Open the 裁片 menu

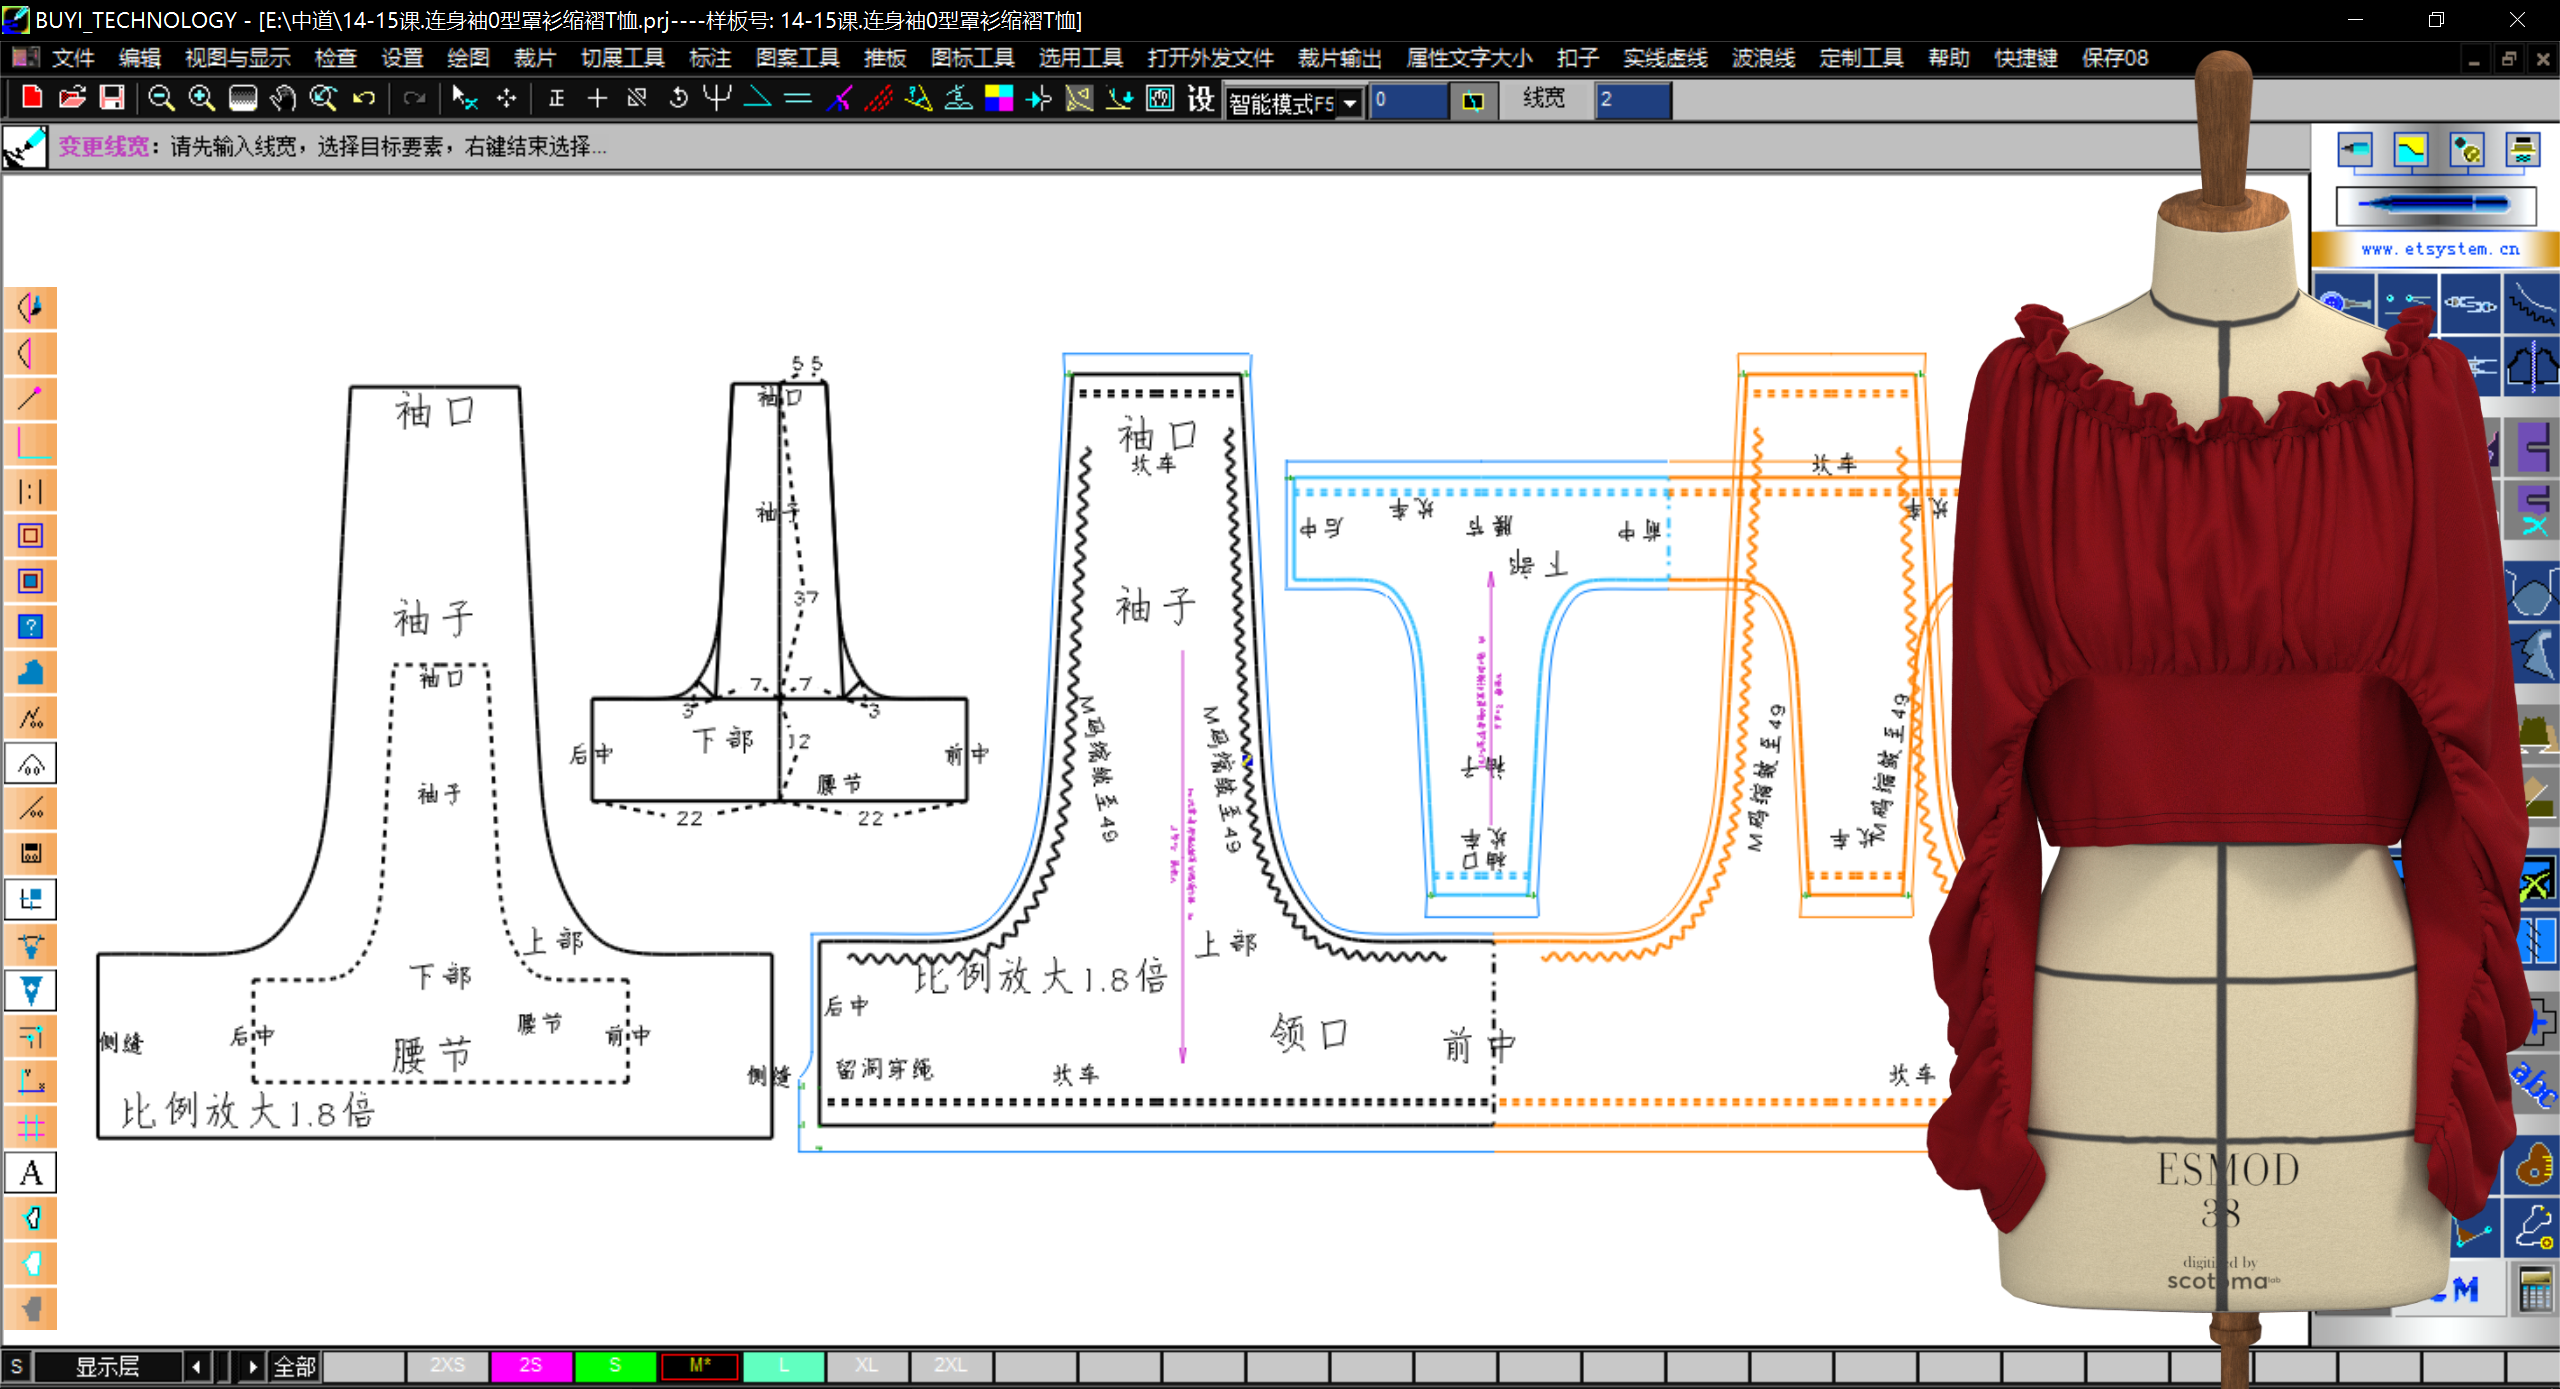click(534, 58)
